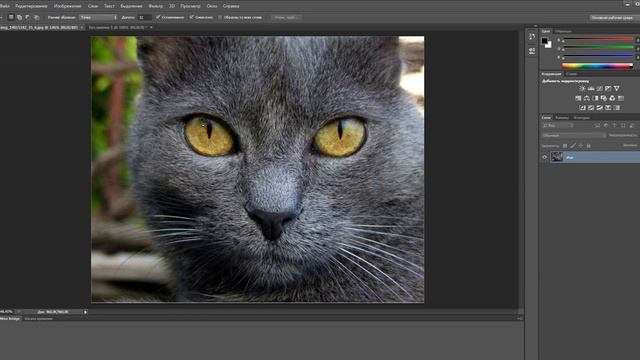Open the collapsed History panel icon
Image resolution: width=640 pixels, height=360 pixels.
(532, 37)
